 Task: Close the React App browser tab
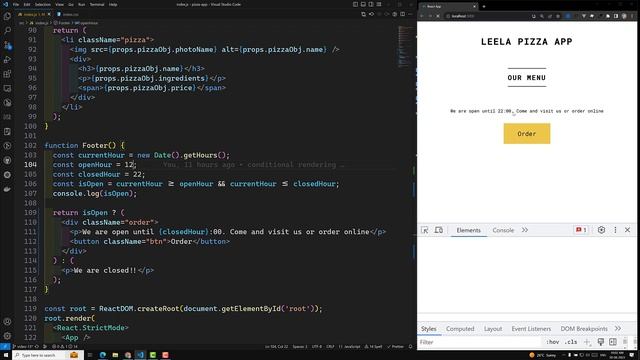(x=474, y=7)
